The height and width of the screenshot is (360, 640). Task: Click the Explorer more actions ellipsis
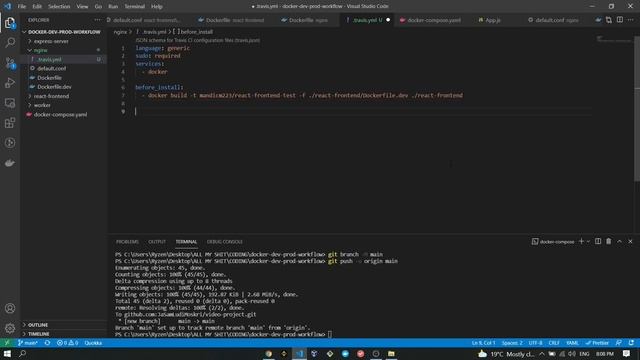click(97, 20)
